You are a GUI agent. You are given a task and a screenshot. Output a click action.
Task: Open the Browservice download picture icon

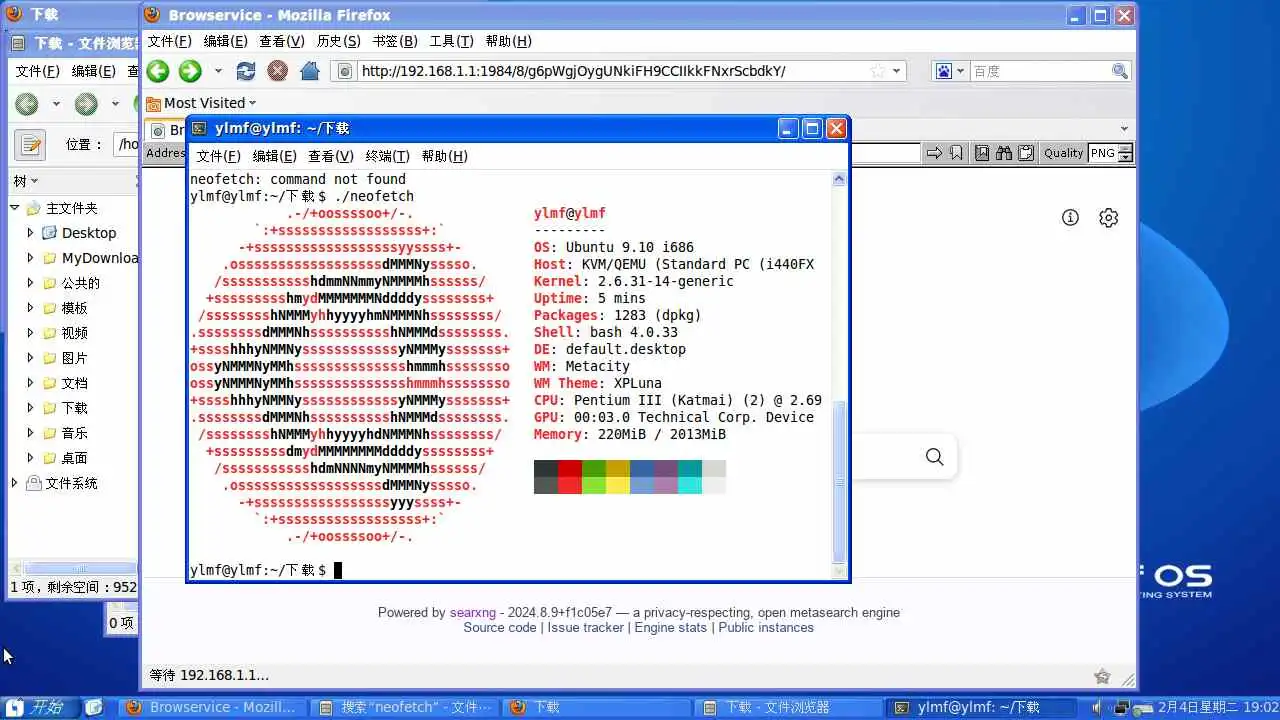pyautogui.click(x=982, y=153)
